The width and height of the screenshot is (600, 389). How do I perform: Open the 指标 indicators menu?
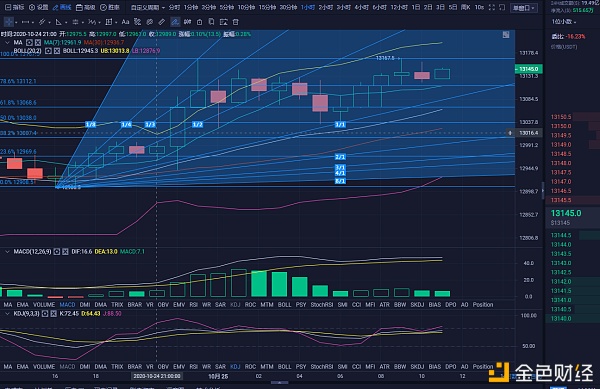pos(14,7)
